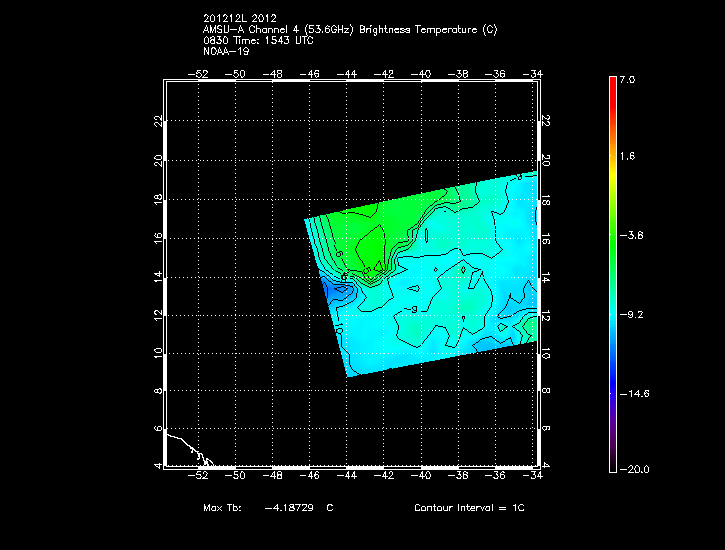The height and width of the screenshot is (550, 725).
Task: Click the -9.2 colorbar label
Action: 630,314
